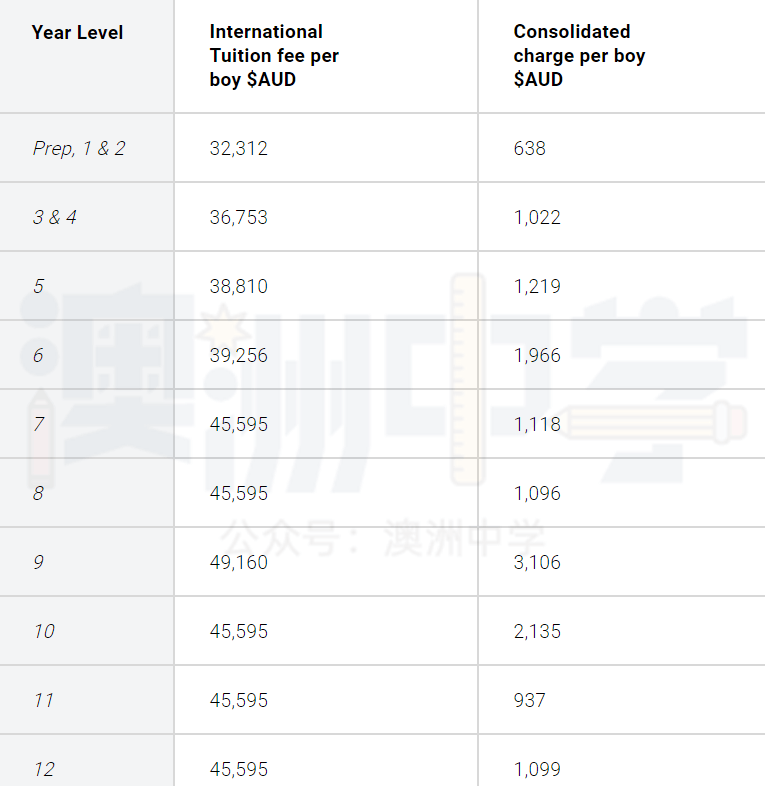Click the Consolidated charge per boy header

click(x=579, y=55)
